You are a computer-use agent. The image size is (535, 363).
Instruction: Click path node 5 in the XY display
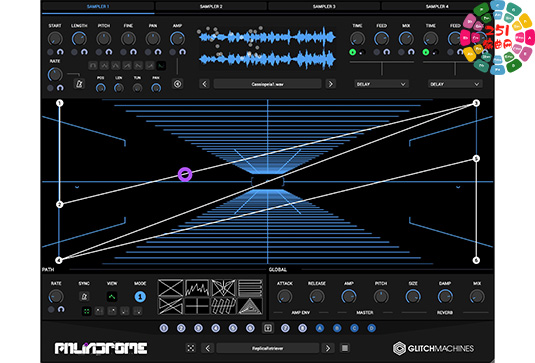click(476, 158)
